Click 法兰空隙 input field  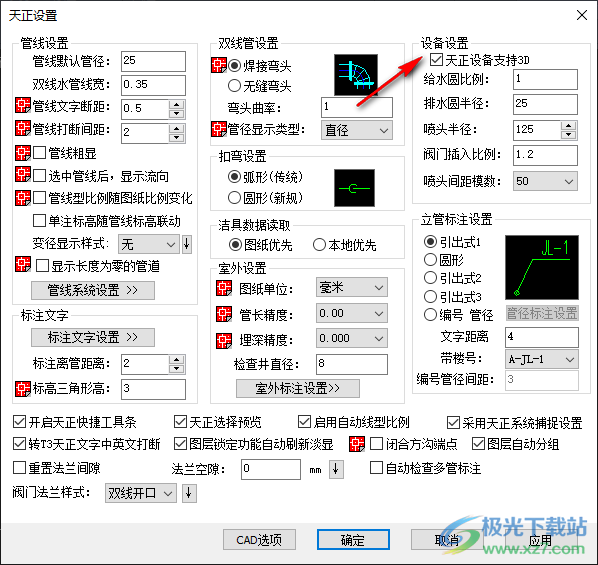point(271,469)
